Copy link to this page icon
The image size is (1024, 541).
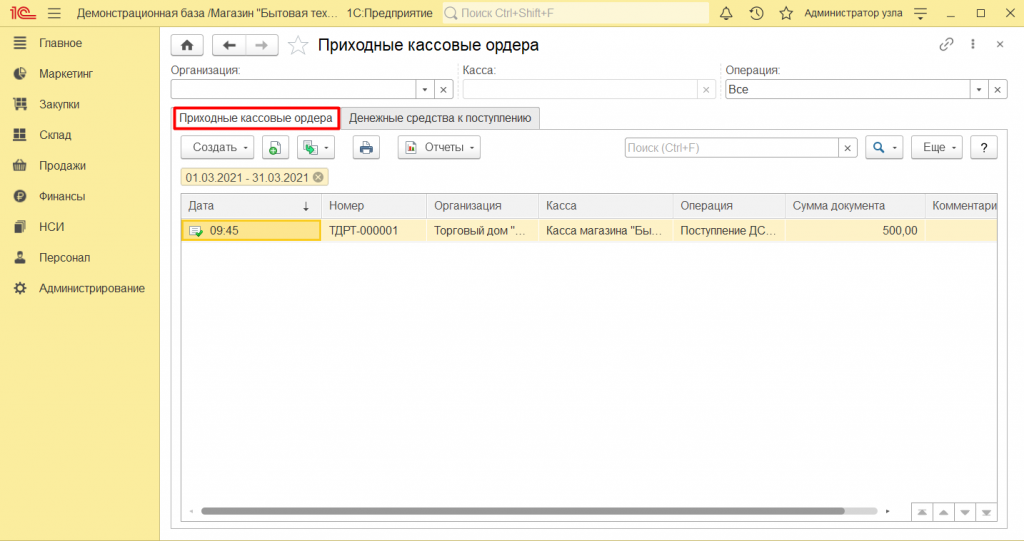point(946,45)
